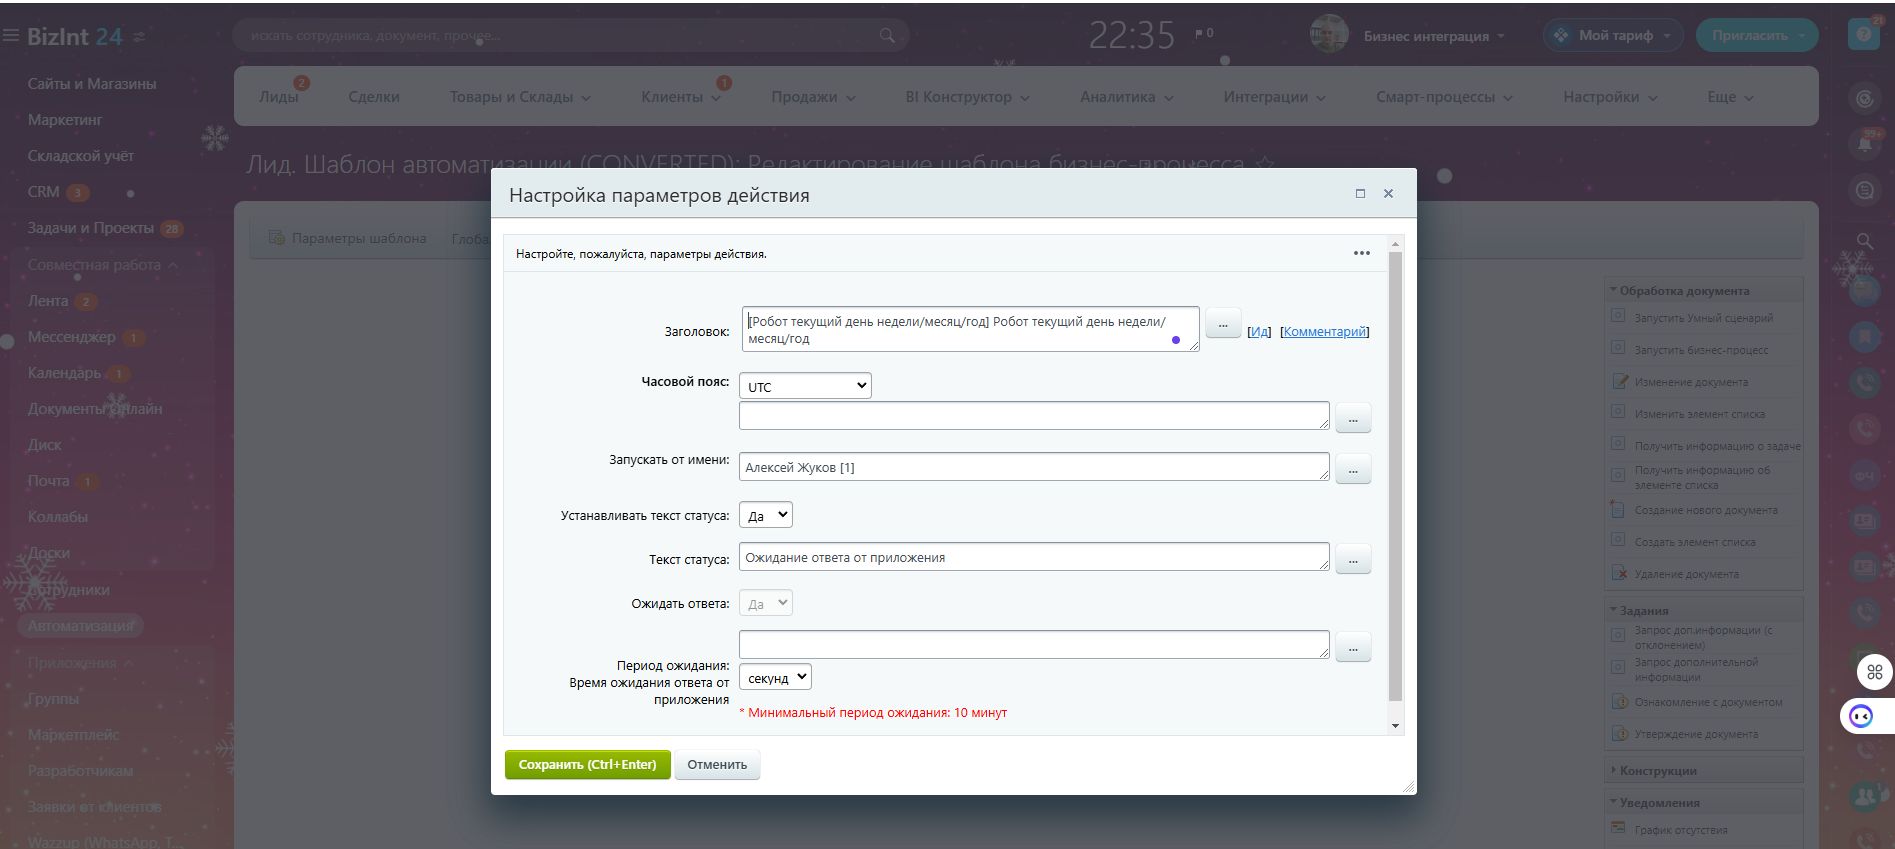The height and width of the screenshot is (849, 1895).
Task: Open the help question mark icon
Action: [1864, 35]
